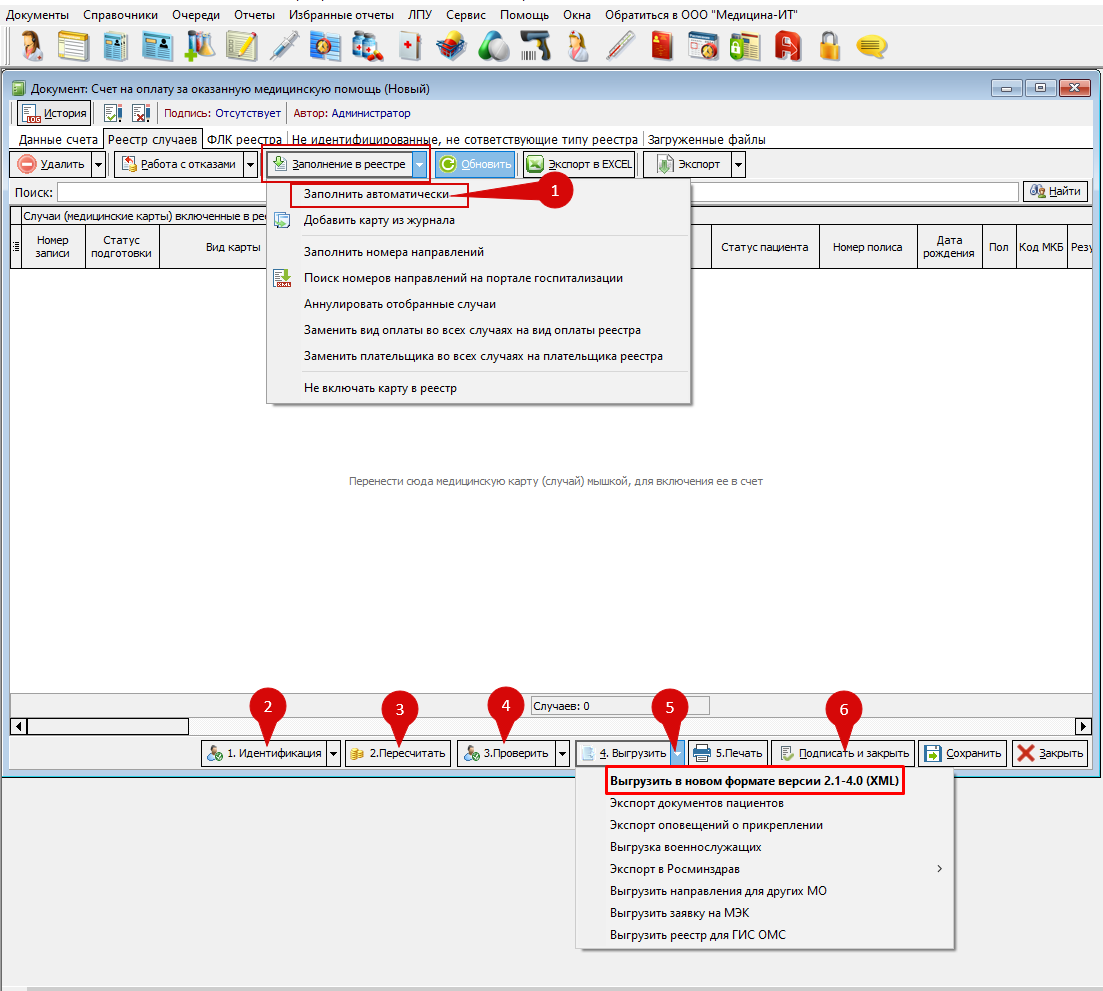This screenshot has width=1103, height=991.
Task: Click the Сохранить button
Action: 963,753
